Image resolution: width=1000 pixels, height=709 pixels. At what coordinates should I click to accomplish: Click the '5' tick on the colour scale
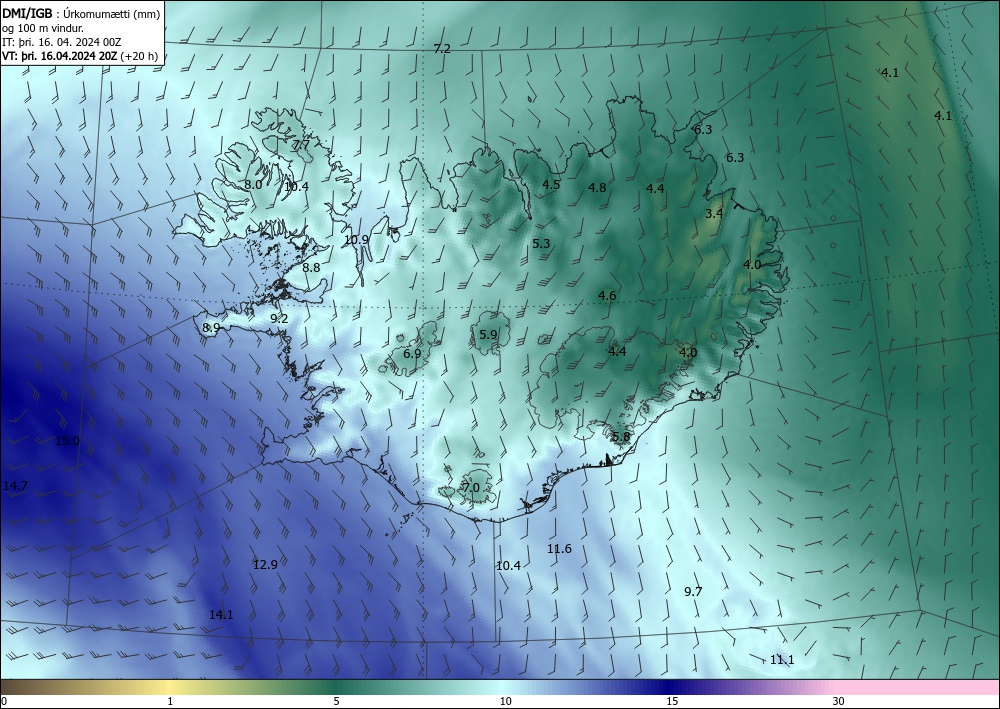pyautogui.click(x=336, y=702)
